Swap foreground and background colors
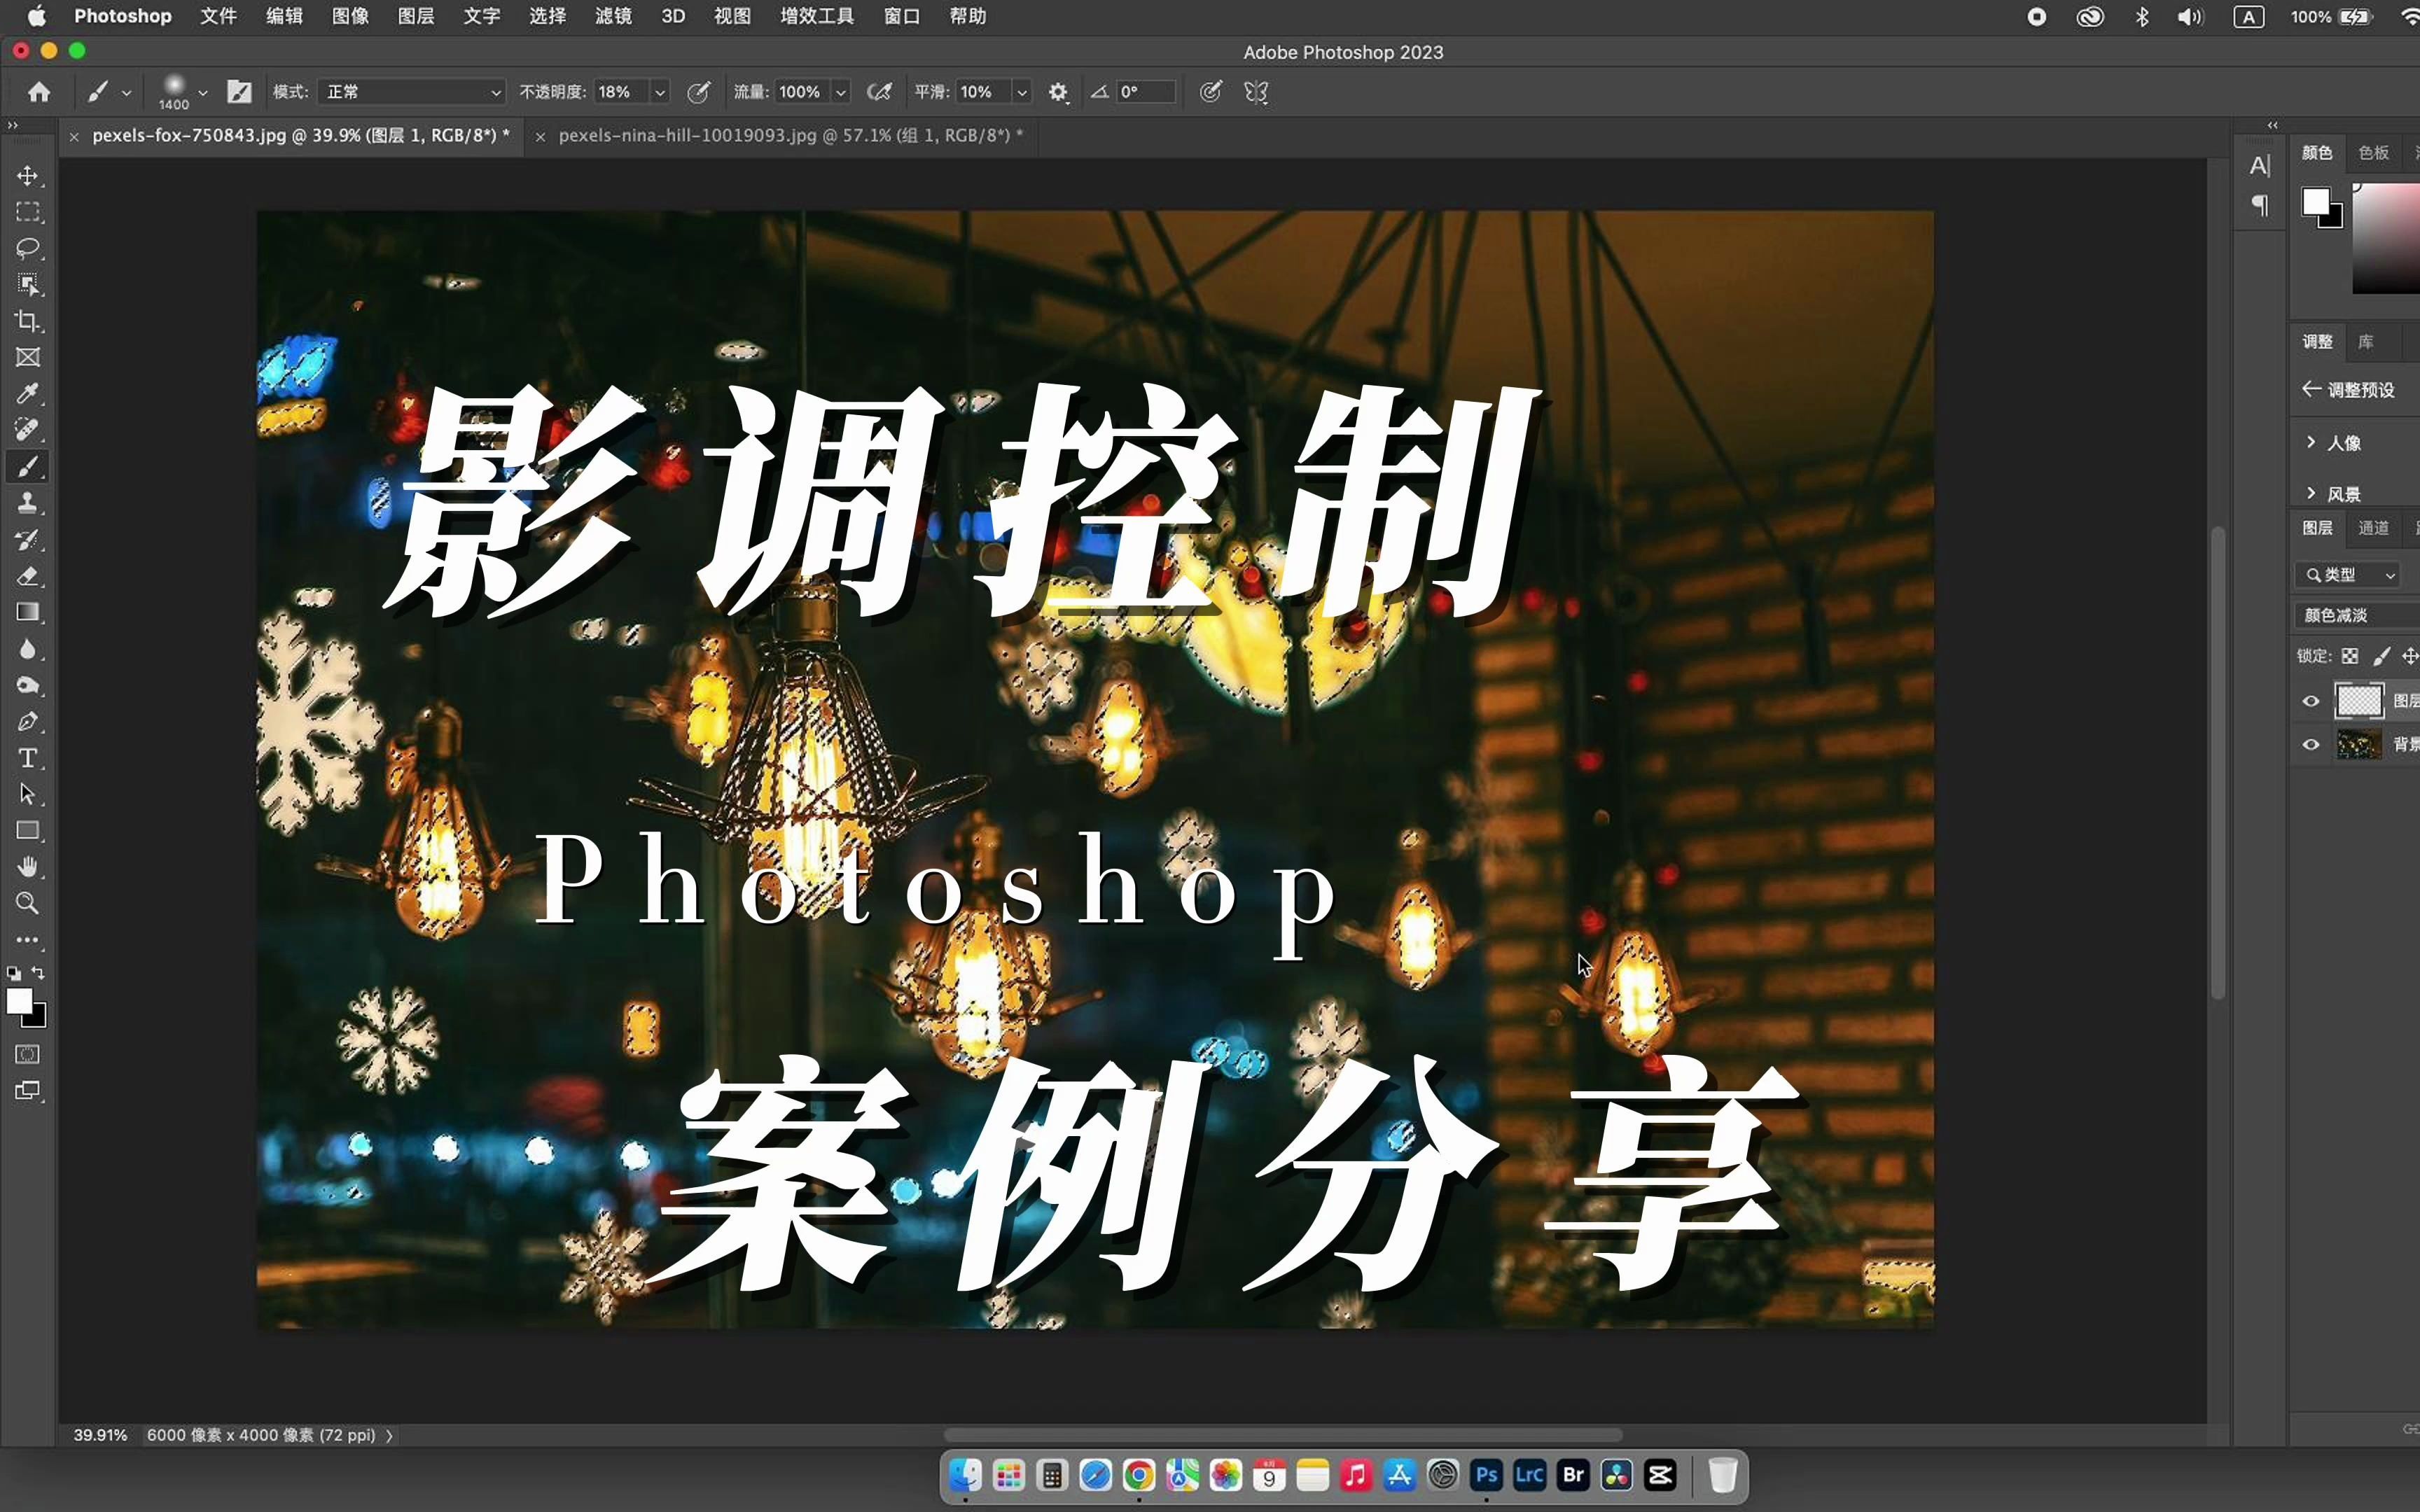The height and width of the screenshot is (1512, 2420). click(x=38, y=973)
